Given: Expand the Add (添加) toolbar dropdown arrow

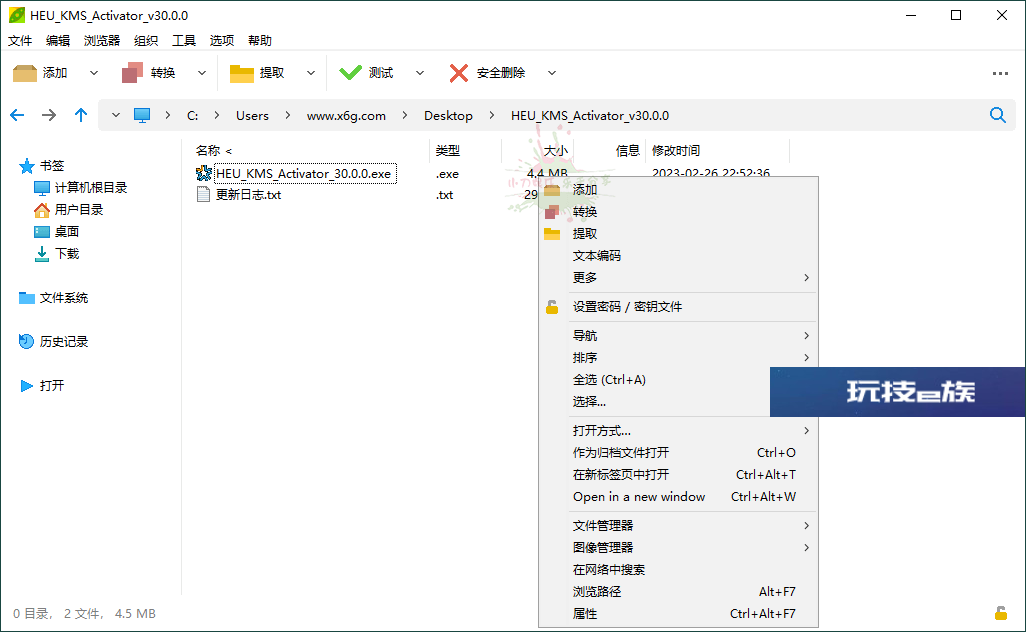Looking at the screenshot, I should pos(94,73).
